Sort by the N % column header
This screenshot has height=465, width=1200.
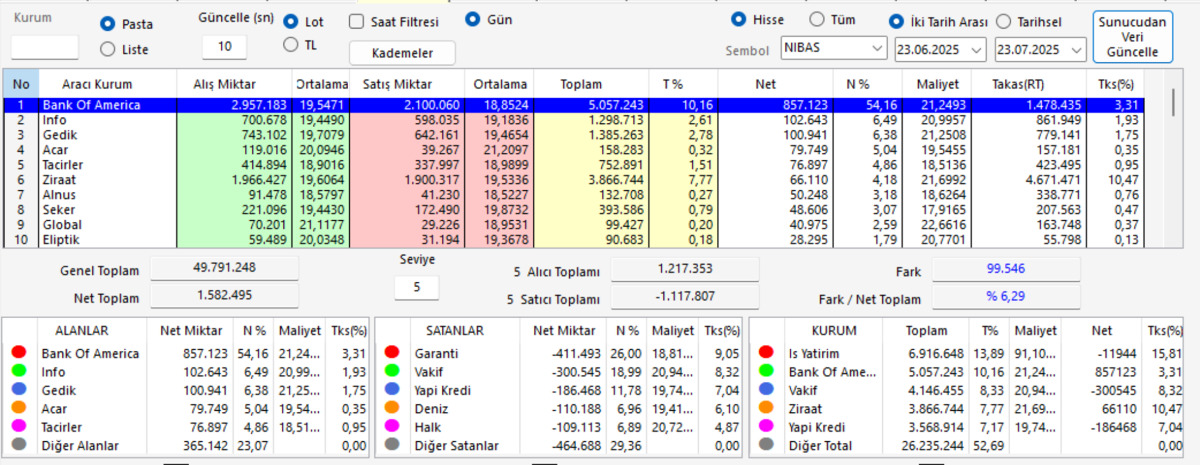tap(857, 84)
